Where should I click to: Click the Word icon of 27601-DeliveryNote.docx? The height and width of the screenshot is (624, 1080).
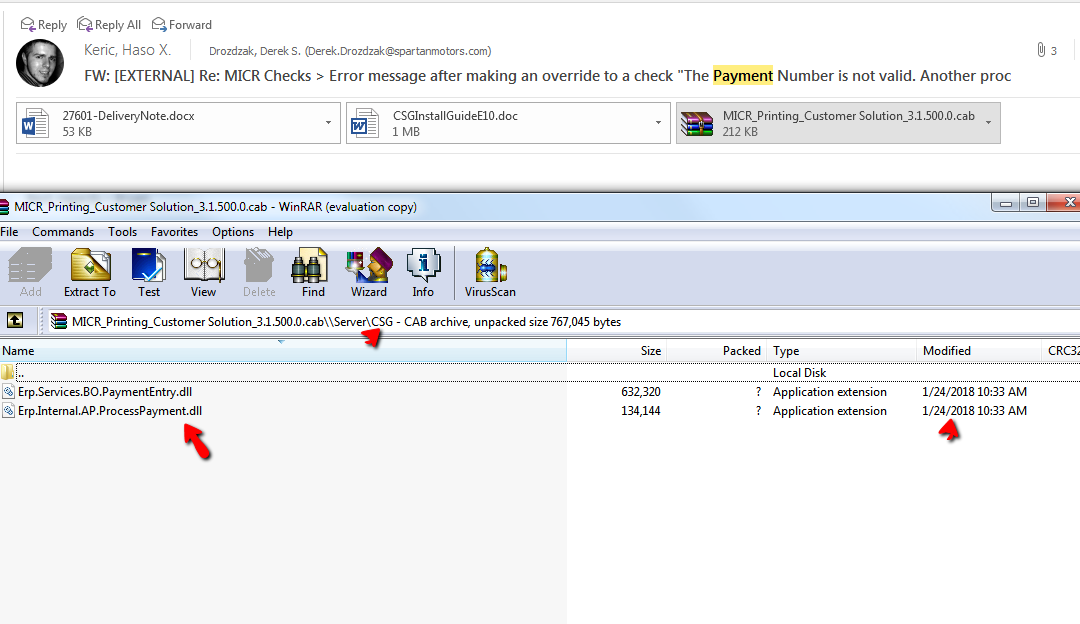click(x=35, y=123)
